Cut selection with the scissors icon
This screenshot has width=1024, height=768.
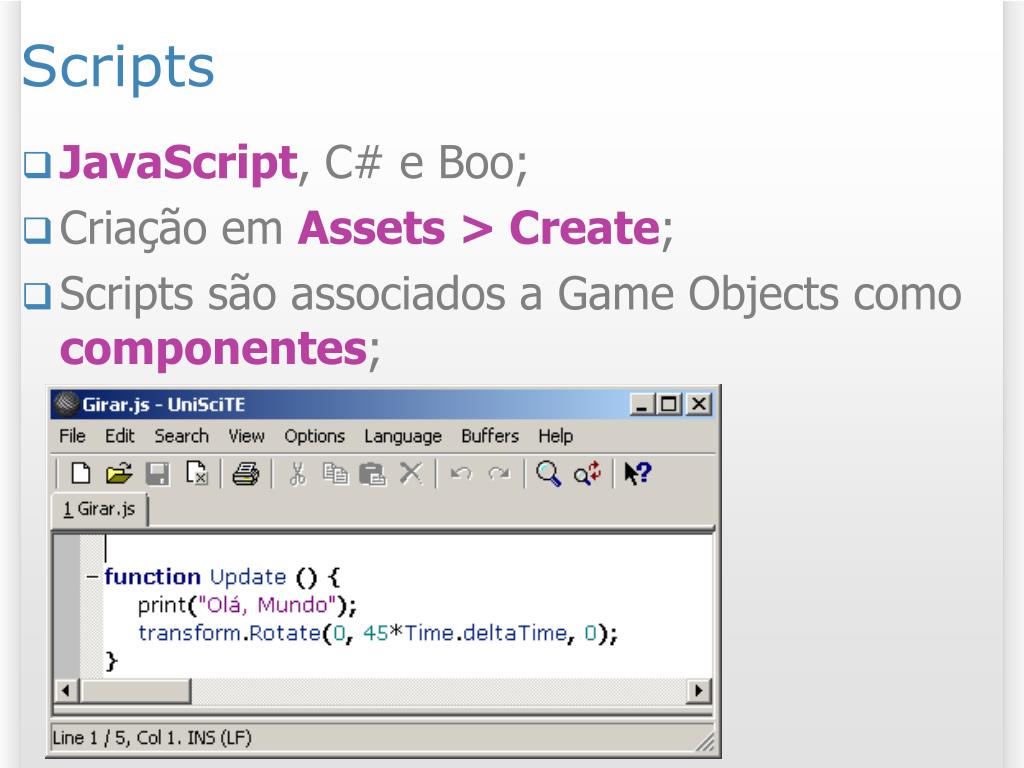click(x=298, y=473)
